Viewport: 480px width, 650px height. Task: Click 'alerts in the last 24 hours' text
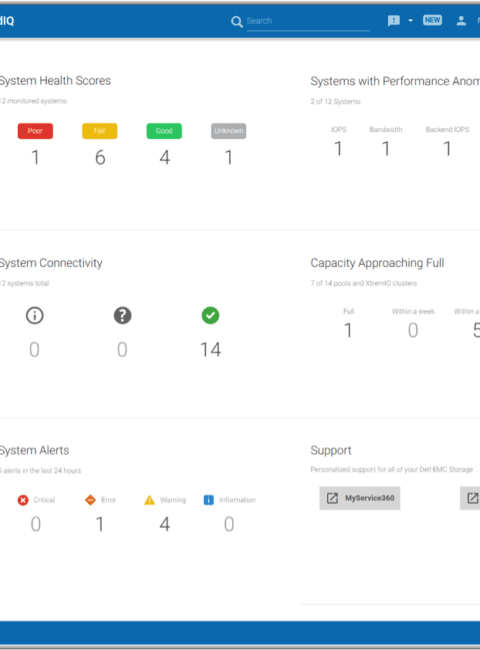point(42,471)
